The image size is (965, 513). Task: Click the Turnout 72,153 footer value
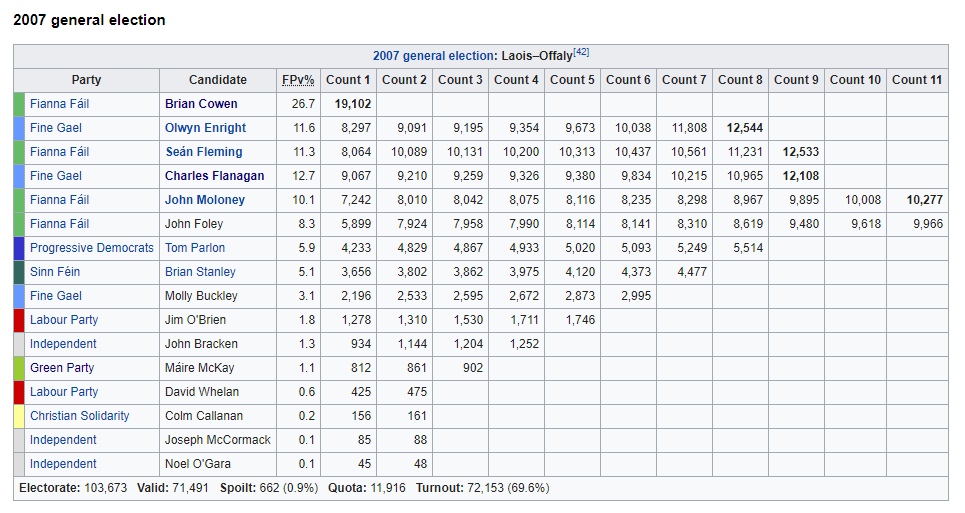[482, 488]
